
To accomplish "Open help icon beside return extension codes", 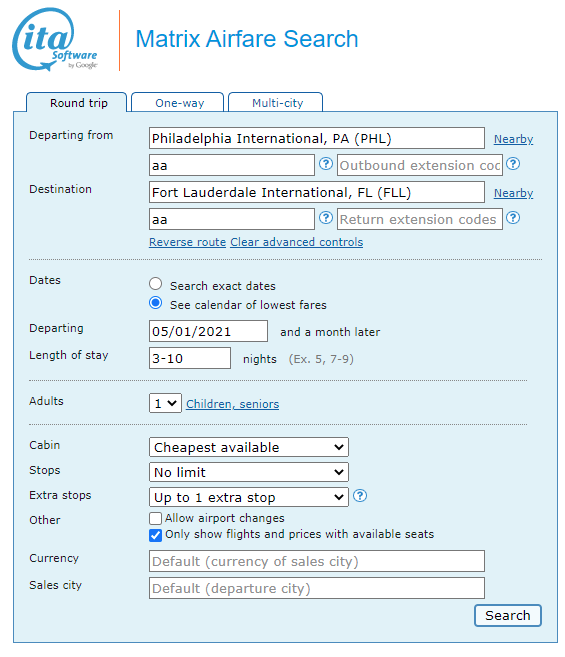I will tap(513, 218).
